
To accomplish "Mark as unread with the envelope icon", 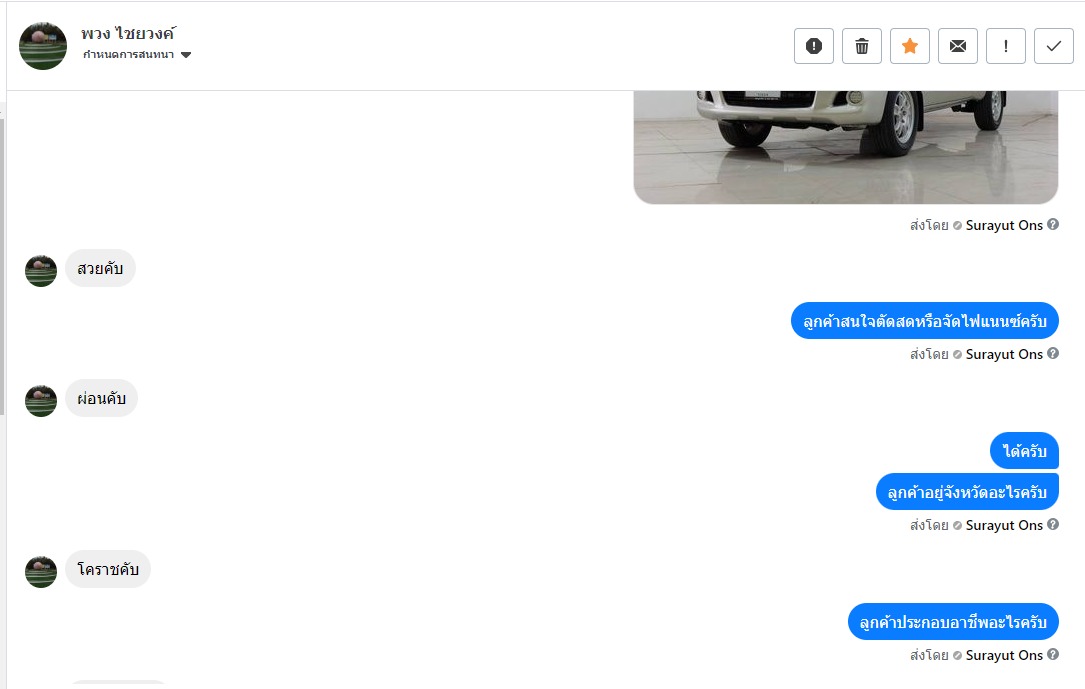I will [x=958, y=46].
